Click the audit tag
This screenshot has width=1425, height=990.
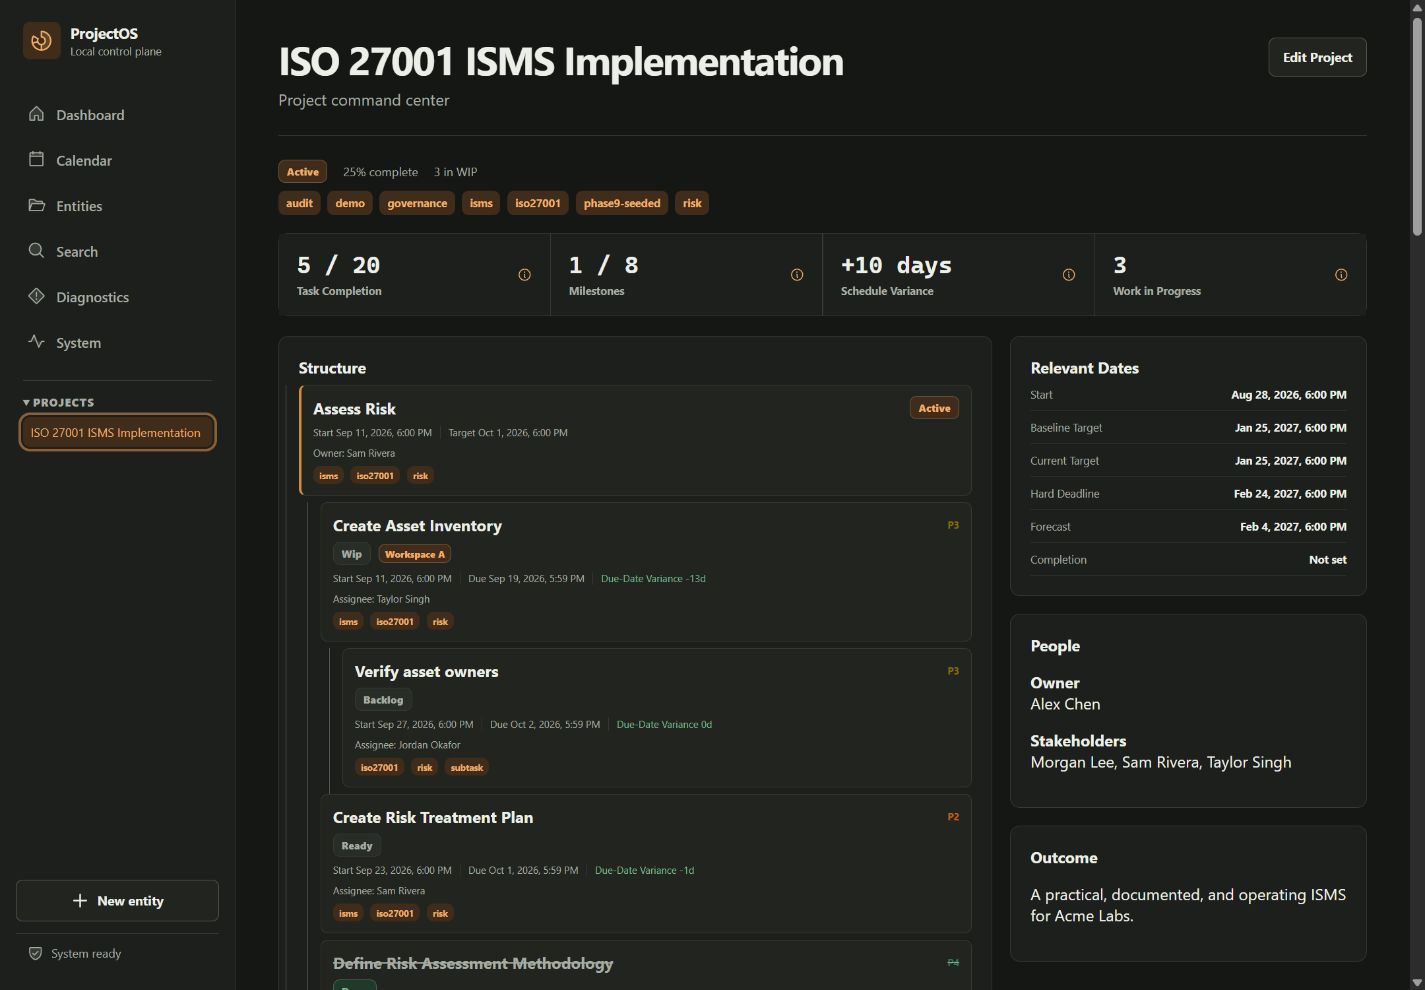point(299,203)
